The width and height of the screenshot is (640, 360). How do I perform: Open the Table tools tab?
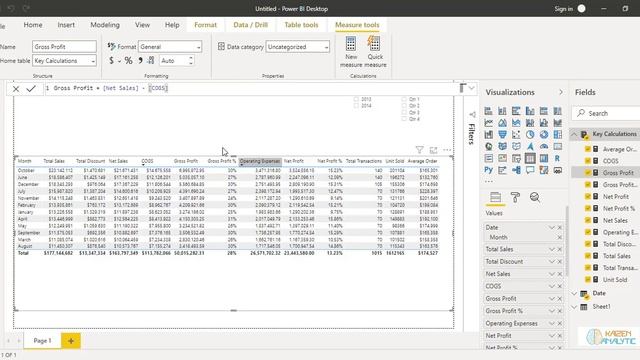click(x=301, y=25)
